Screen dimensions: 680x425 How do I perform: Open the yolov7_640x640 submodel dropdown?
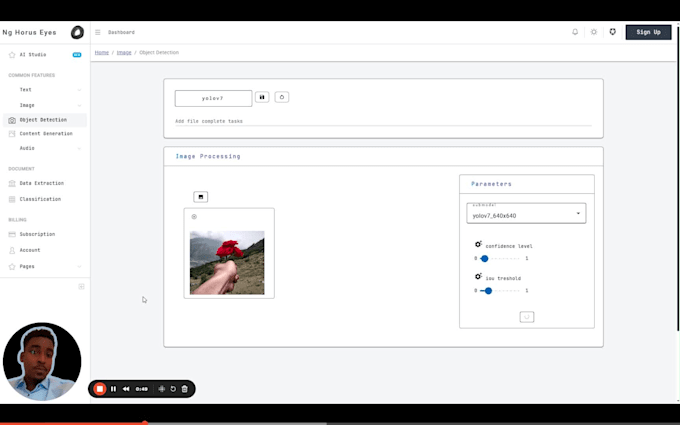tap(526, 213)
